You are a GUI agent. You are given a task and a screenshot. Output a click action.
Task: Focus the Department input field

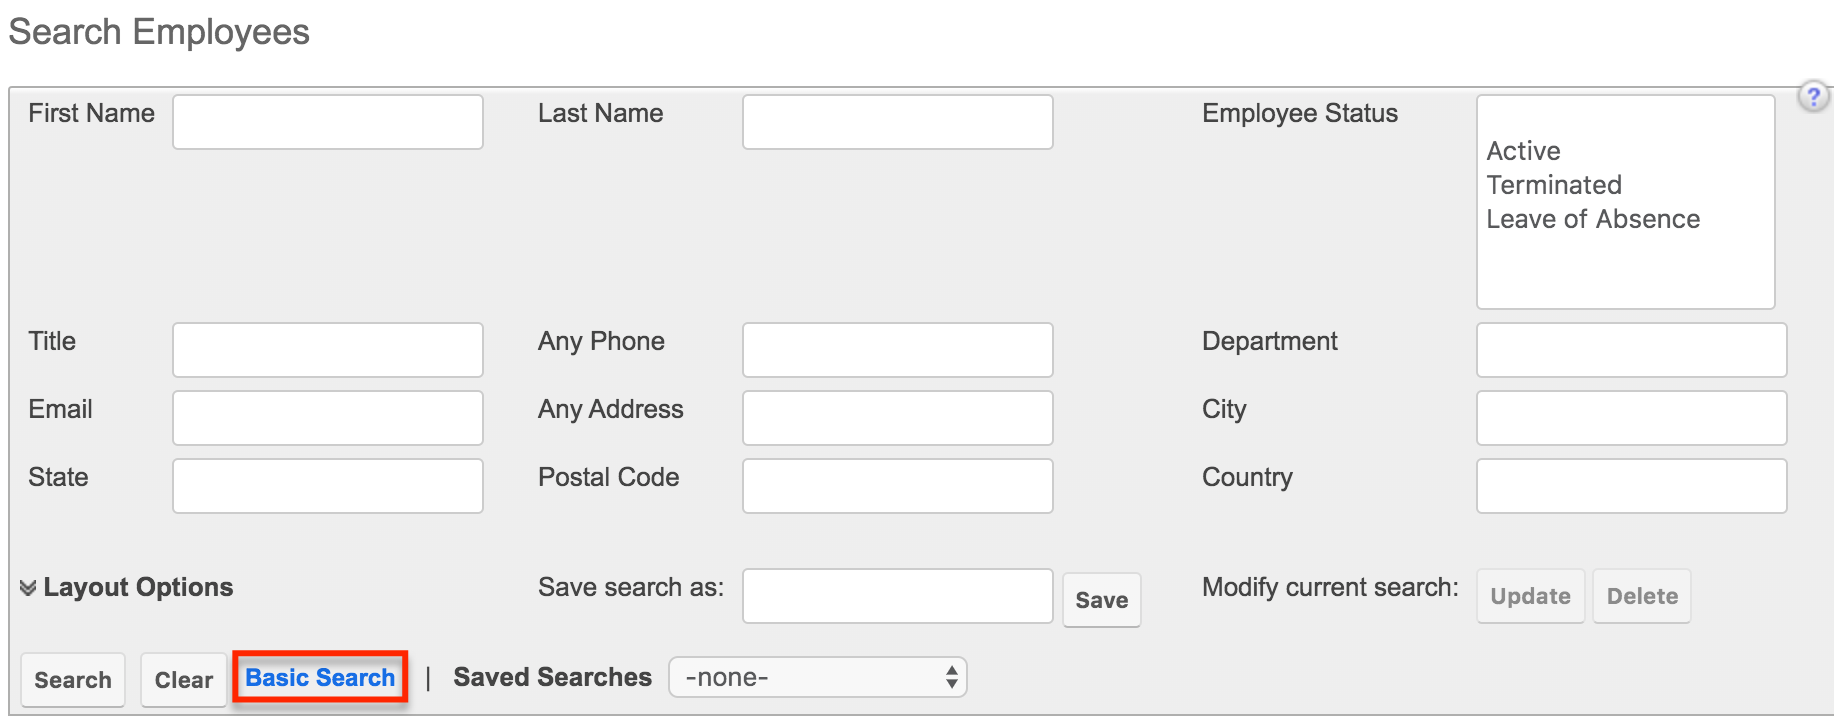pyautogui.click(x=1630, y=349)
